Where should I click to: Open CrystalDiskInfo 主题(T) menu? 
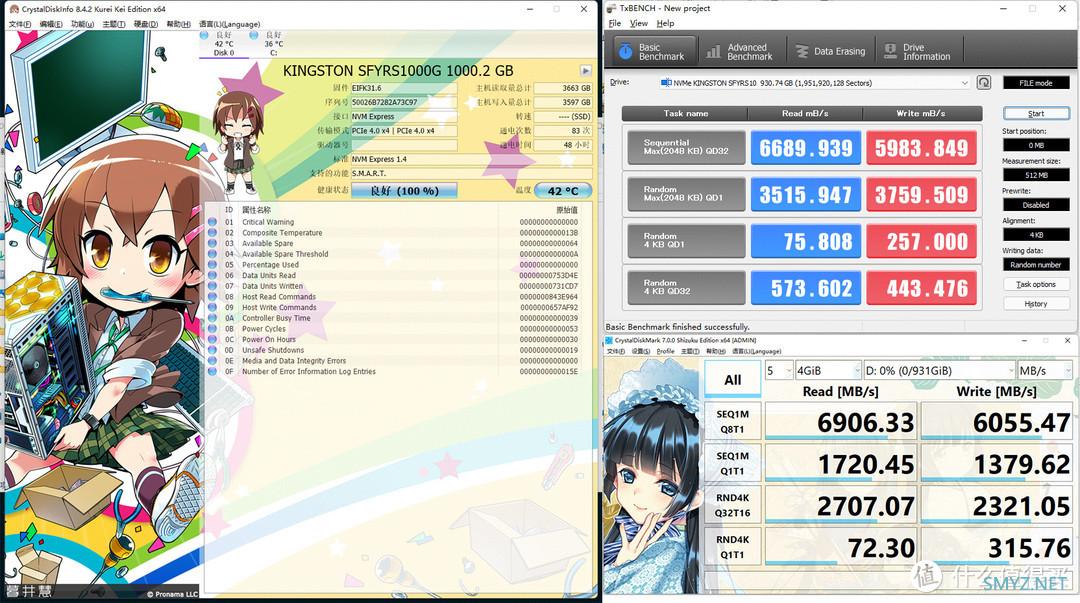(114, 24)
